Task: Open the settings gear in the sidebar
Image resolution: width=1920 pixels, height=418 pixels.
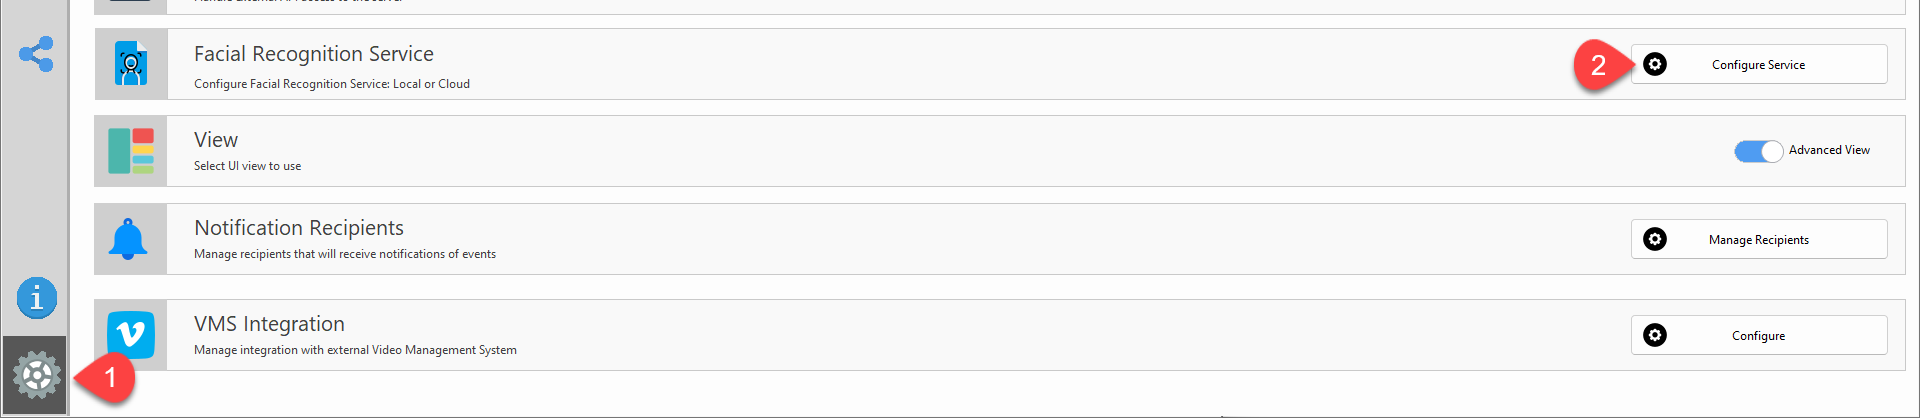Action: click(36, 375)
